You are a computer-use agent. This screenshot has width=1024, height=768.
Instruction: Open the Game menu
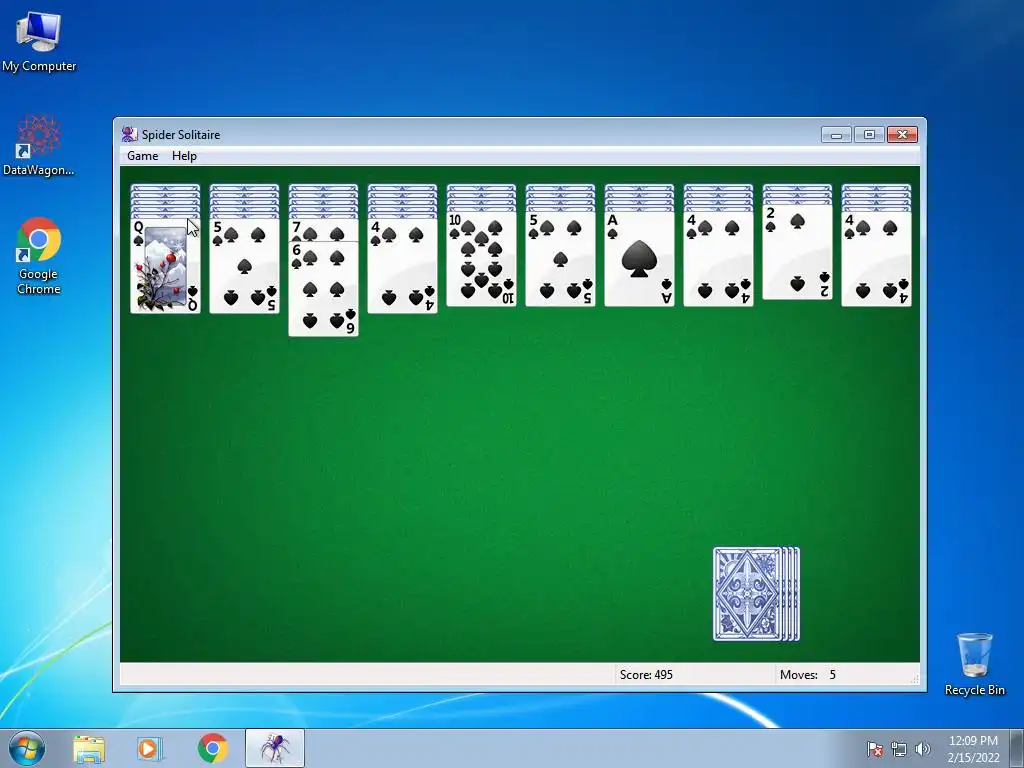click(x=142, y=155)
